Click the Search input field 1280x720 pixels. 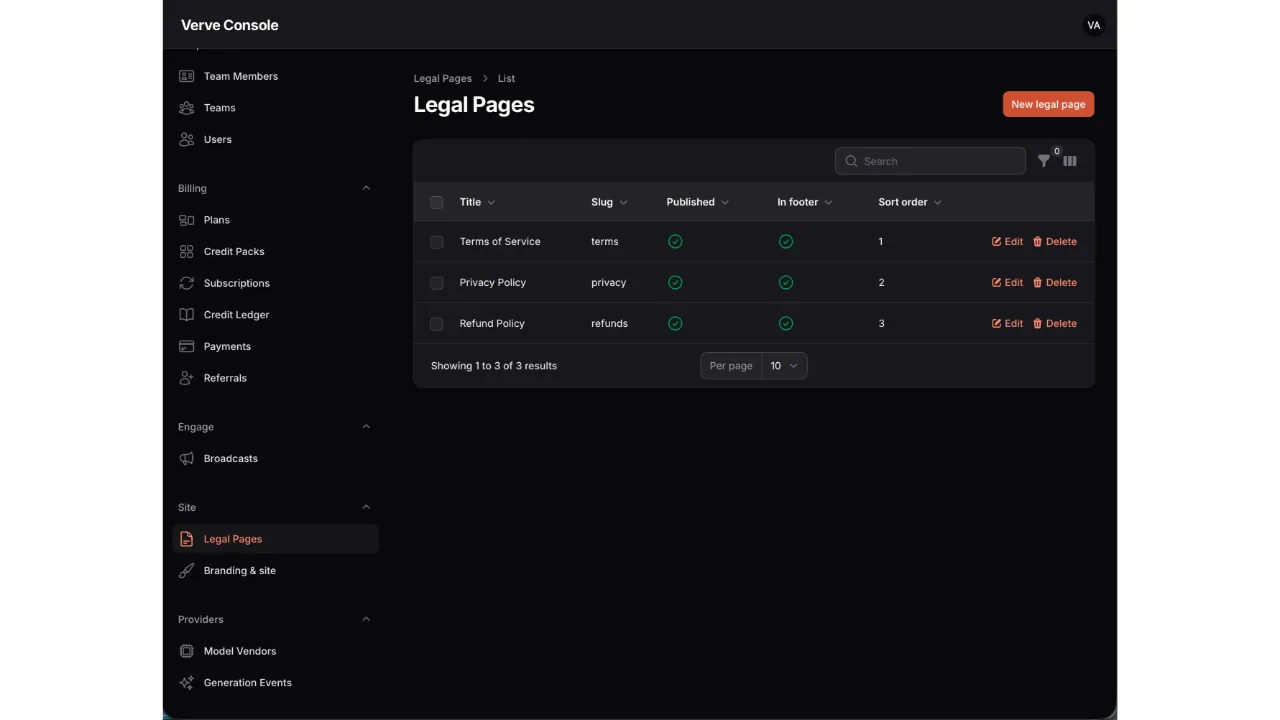[930, 161]
